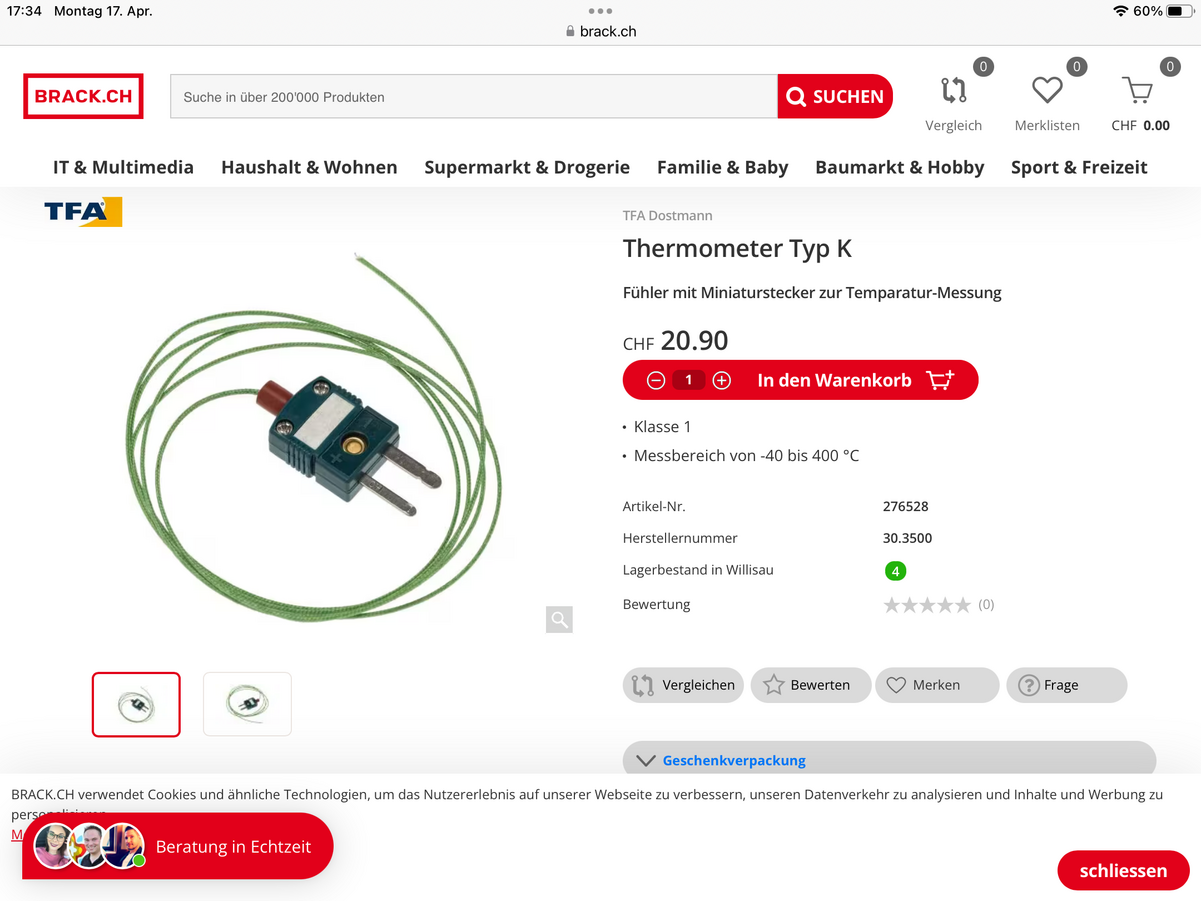Open the shopping cart icon
Screen dimensions: 1201x901
point(1137,91)
